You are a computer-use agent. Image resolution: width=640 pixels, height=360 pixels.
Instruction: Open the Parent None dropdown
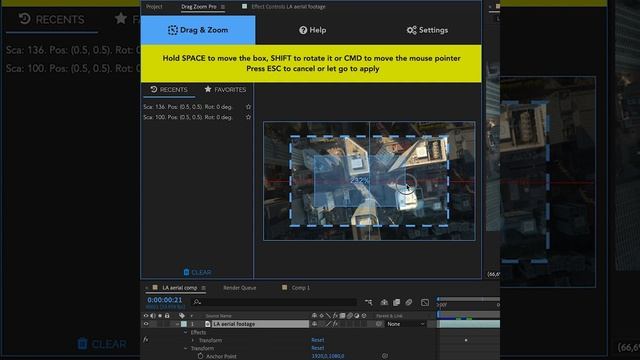tap(405, 324)
